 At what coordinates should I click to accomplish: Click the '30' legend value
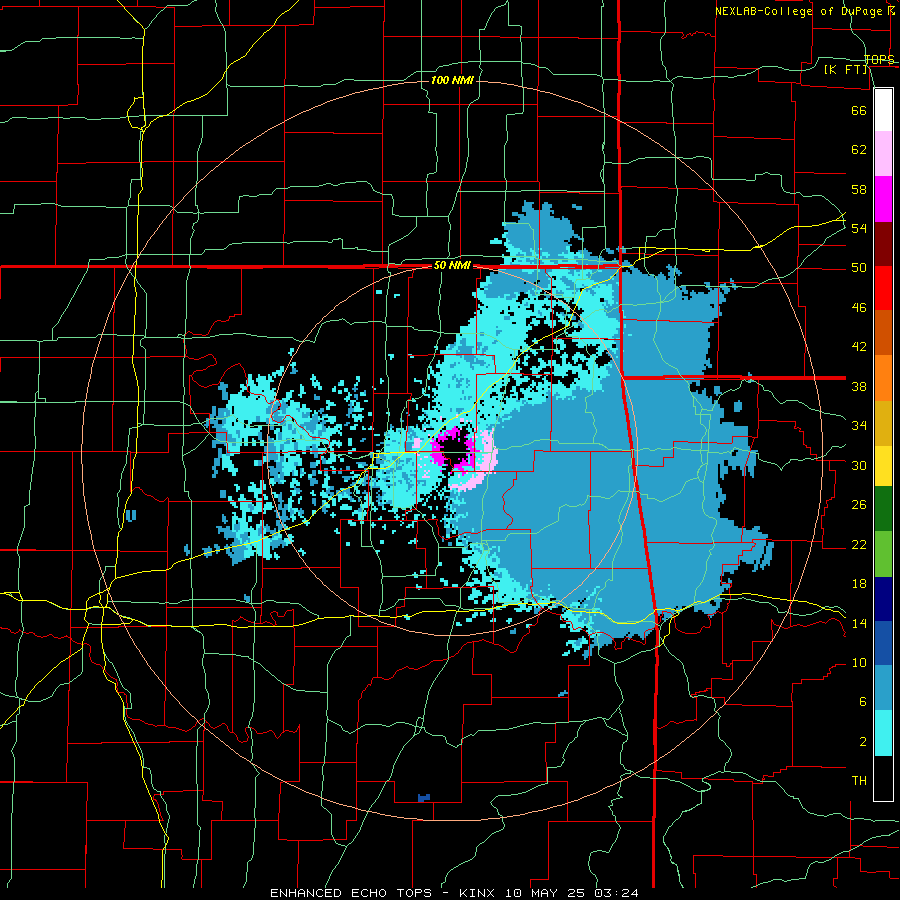(x=859, y=465)
